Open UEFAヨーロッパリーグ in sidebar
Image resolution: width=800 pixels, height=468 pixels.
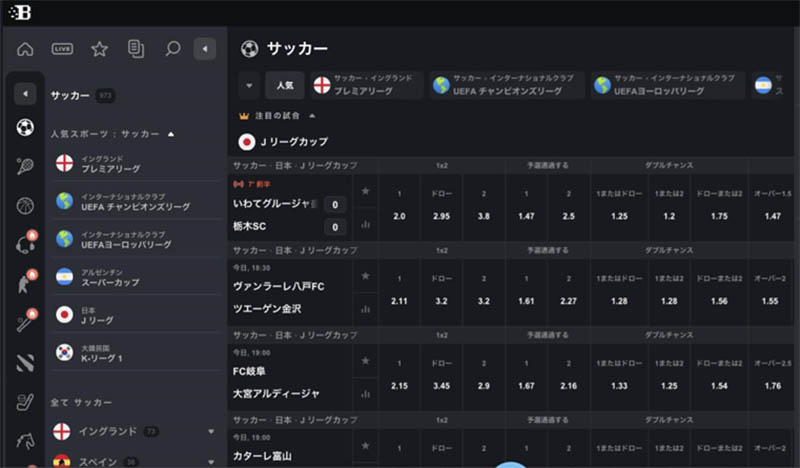(x=135, y=239)
